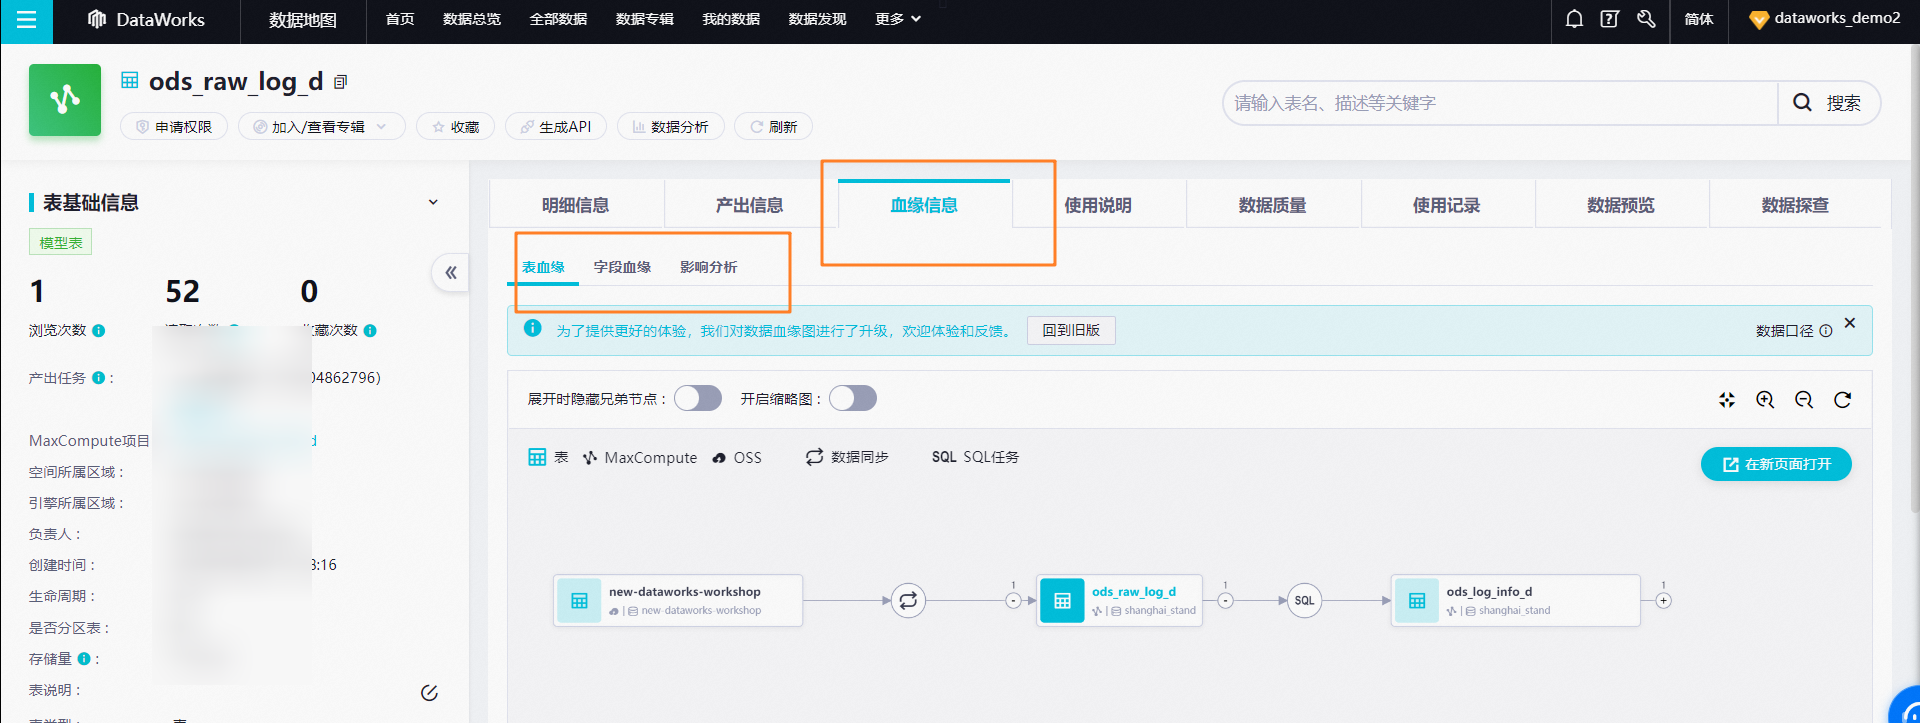The width and height of the screenshot is (1920, 723).
Task: Refresh the lineage graph
Action: pyautogui.click(x=1842, y=400)
